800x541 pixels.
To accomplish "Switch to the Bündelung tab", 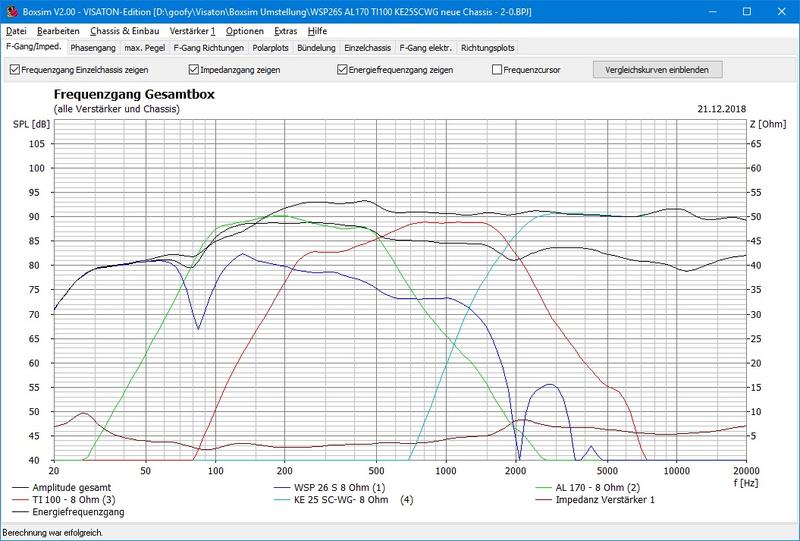I will [x=317, y=47].
